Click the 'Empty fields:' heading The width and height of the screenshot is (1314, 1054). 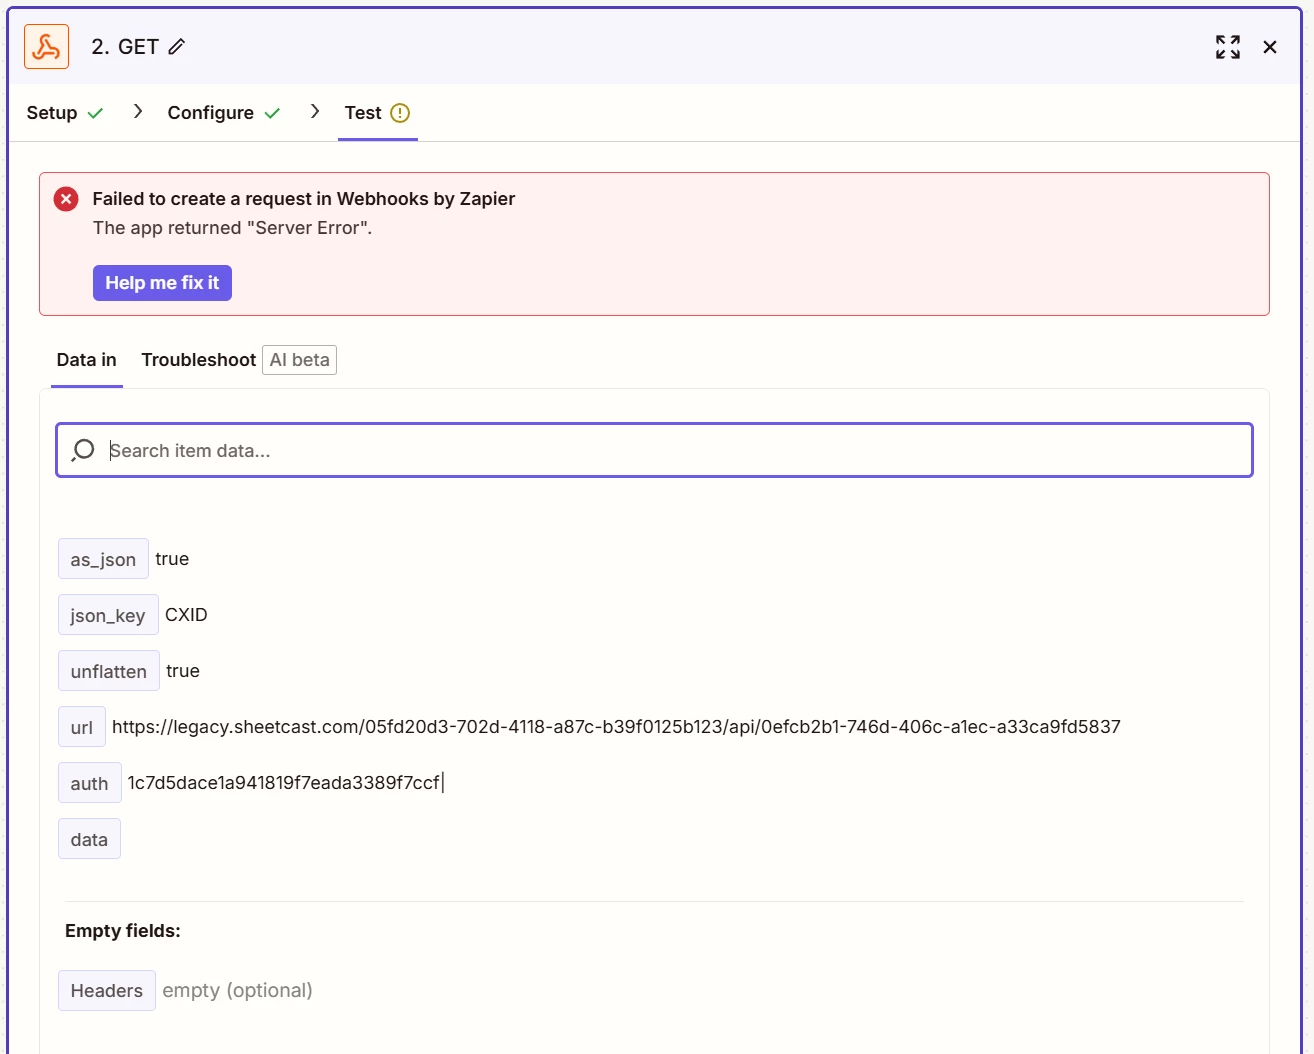point(123,931)
